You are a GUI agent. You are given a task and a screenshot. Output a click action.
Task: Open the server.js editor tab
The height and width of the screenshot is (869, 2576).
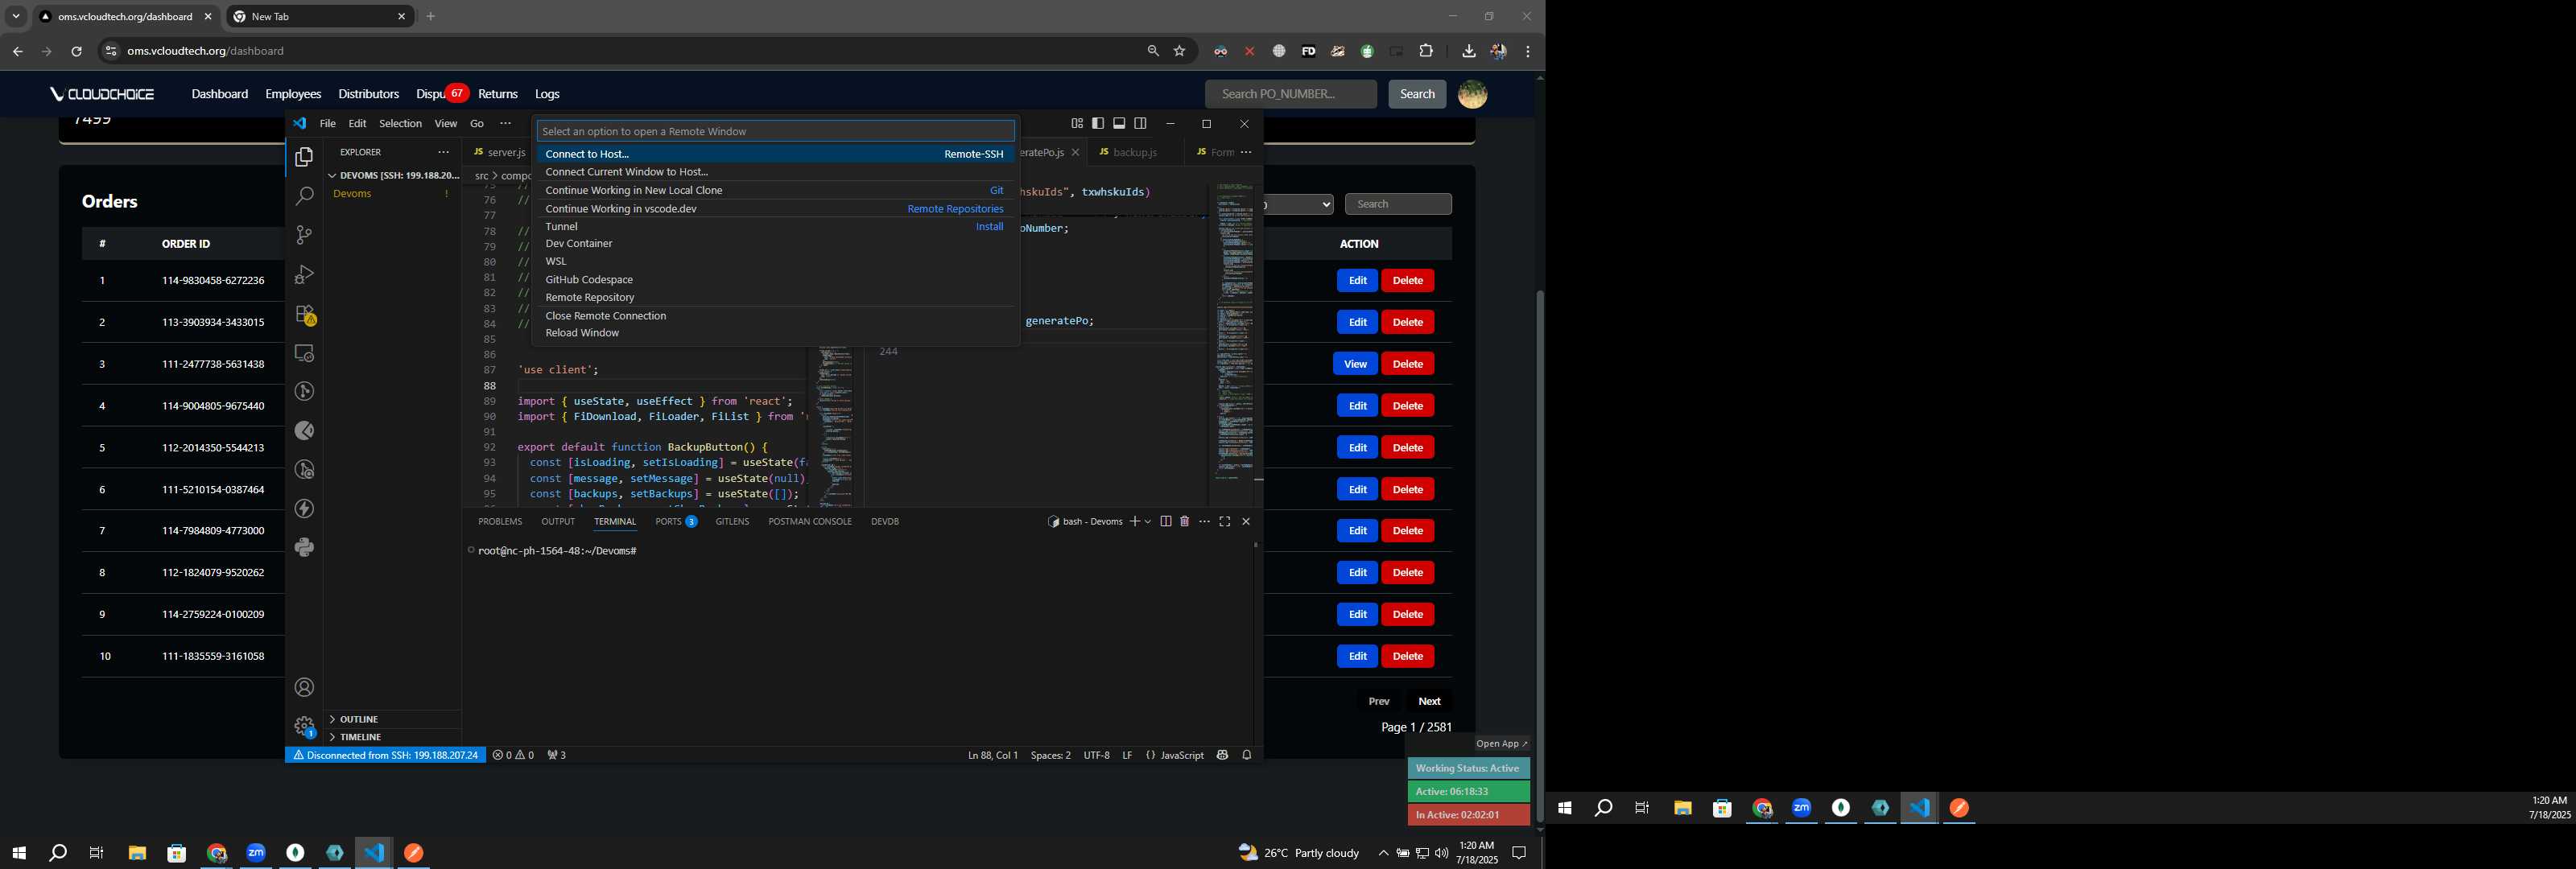499,152
